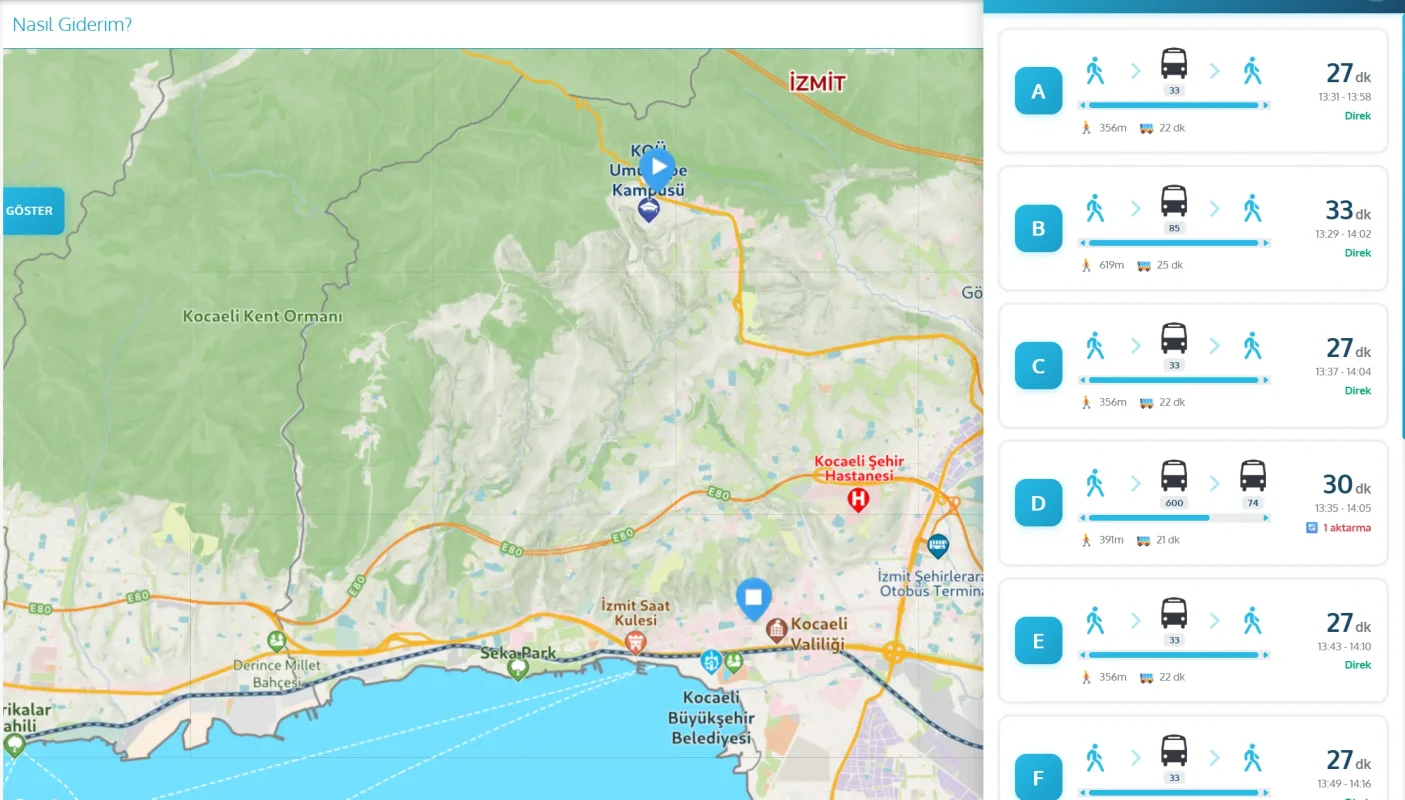Click the "21 dk" bus time
1405x800 pixels.
coord(1168,540)
